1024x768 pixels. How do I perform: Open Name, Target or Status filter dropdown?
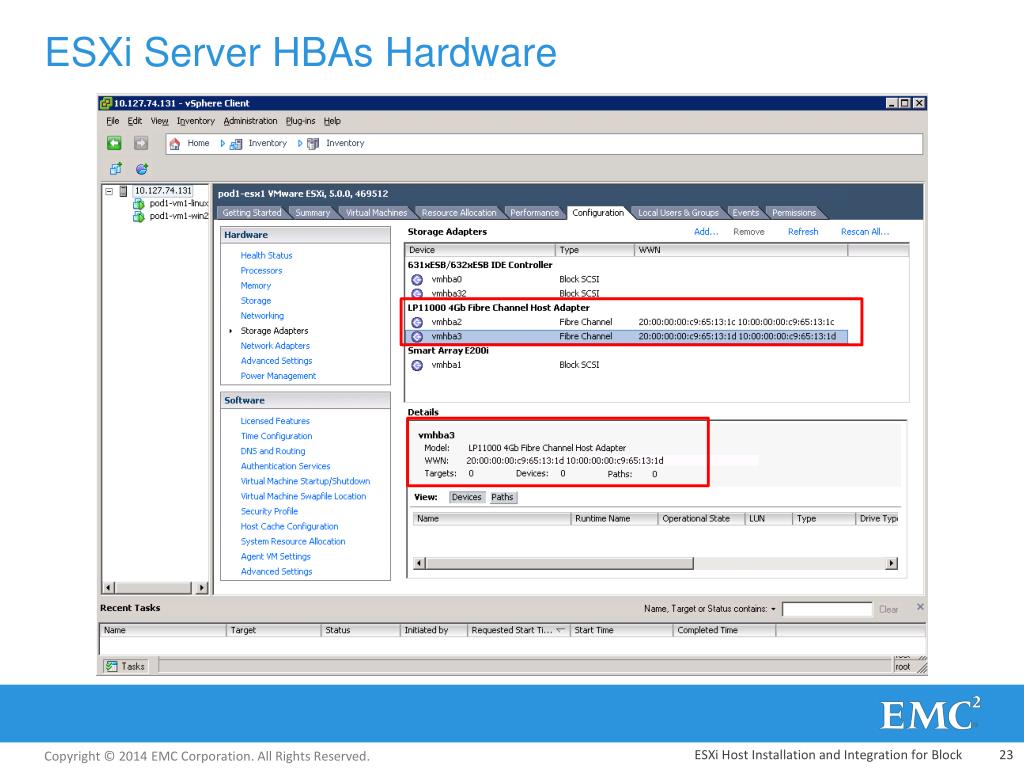[x=773, y=609]
